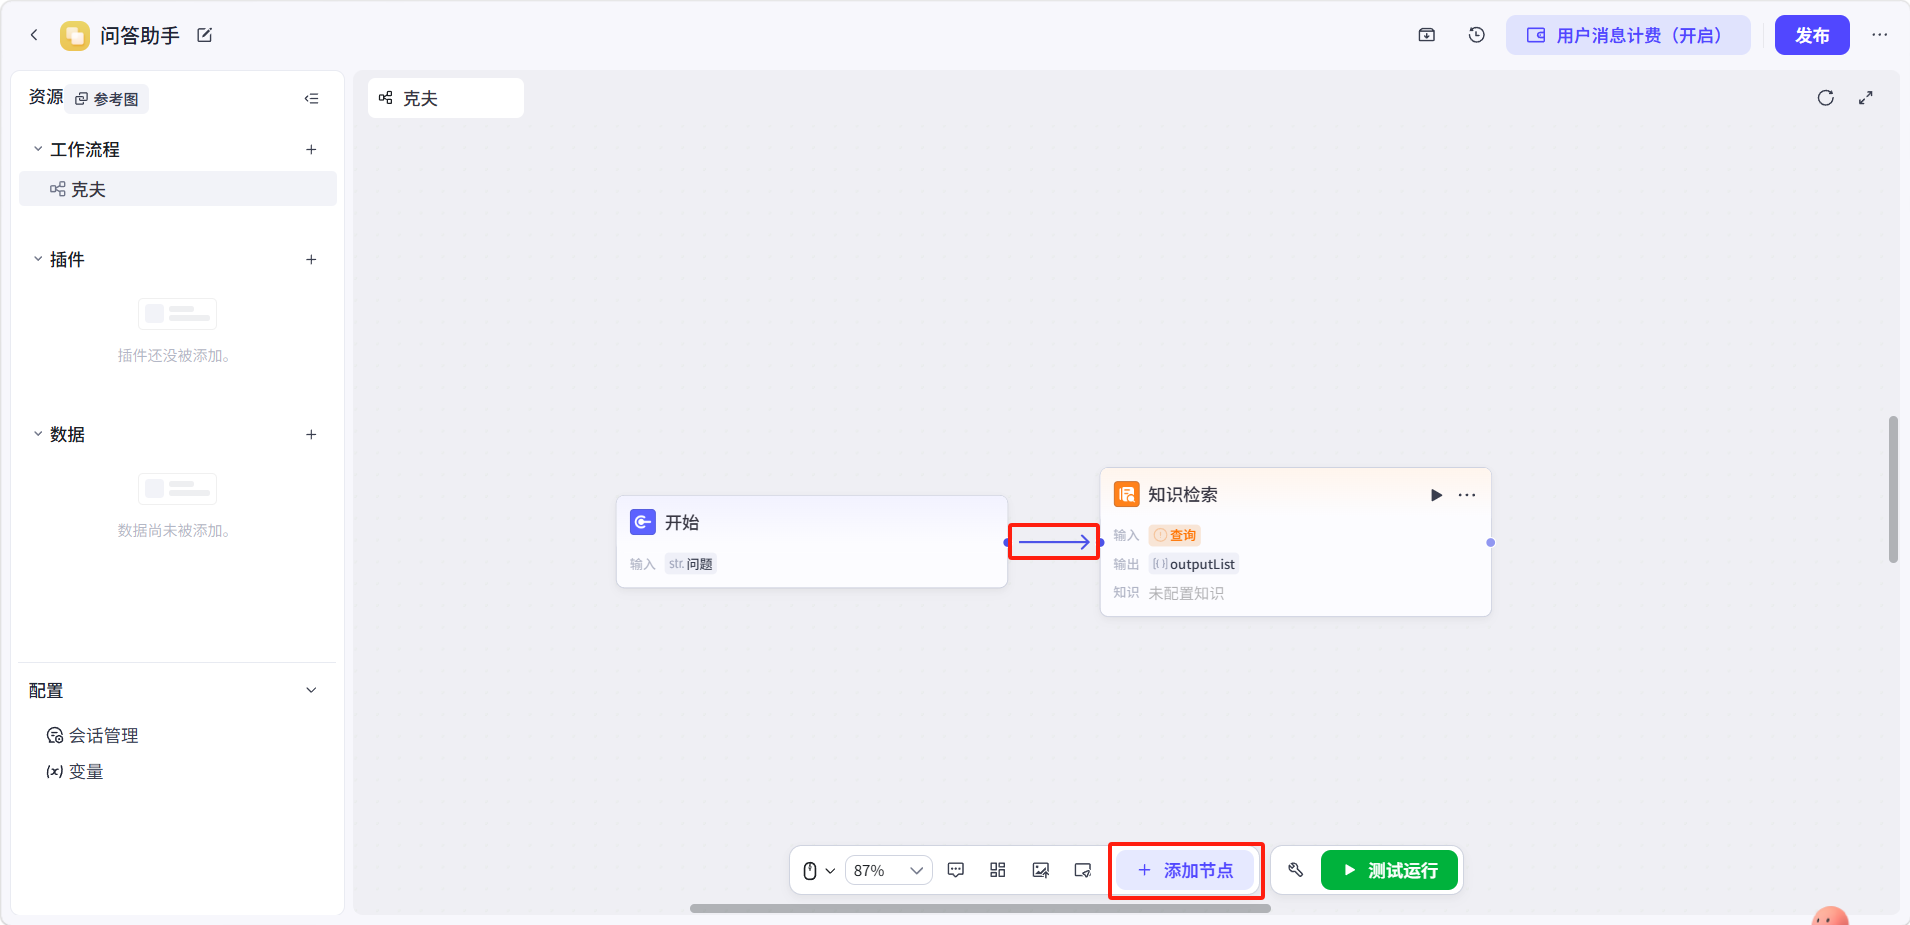Open 知识检索 node more options
Screen dimensions: 1910x925
1467,495
